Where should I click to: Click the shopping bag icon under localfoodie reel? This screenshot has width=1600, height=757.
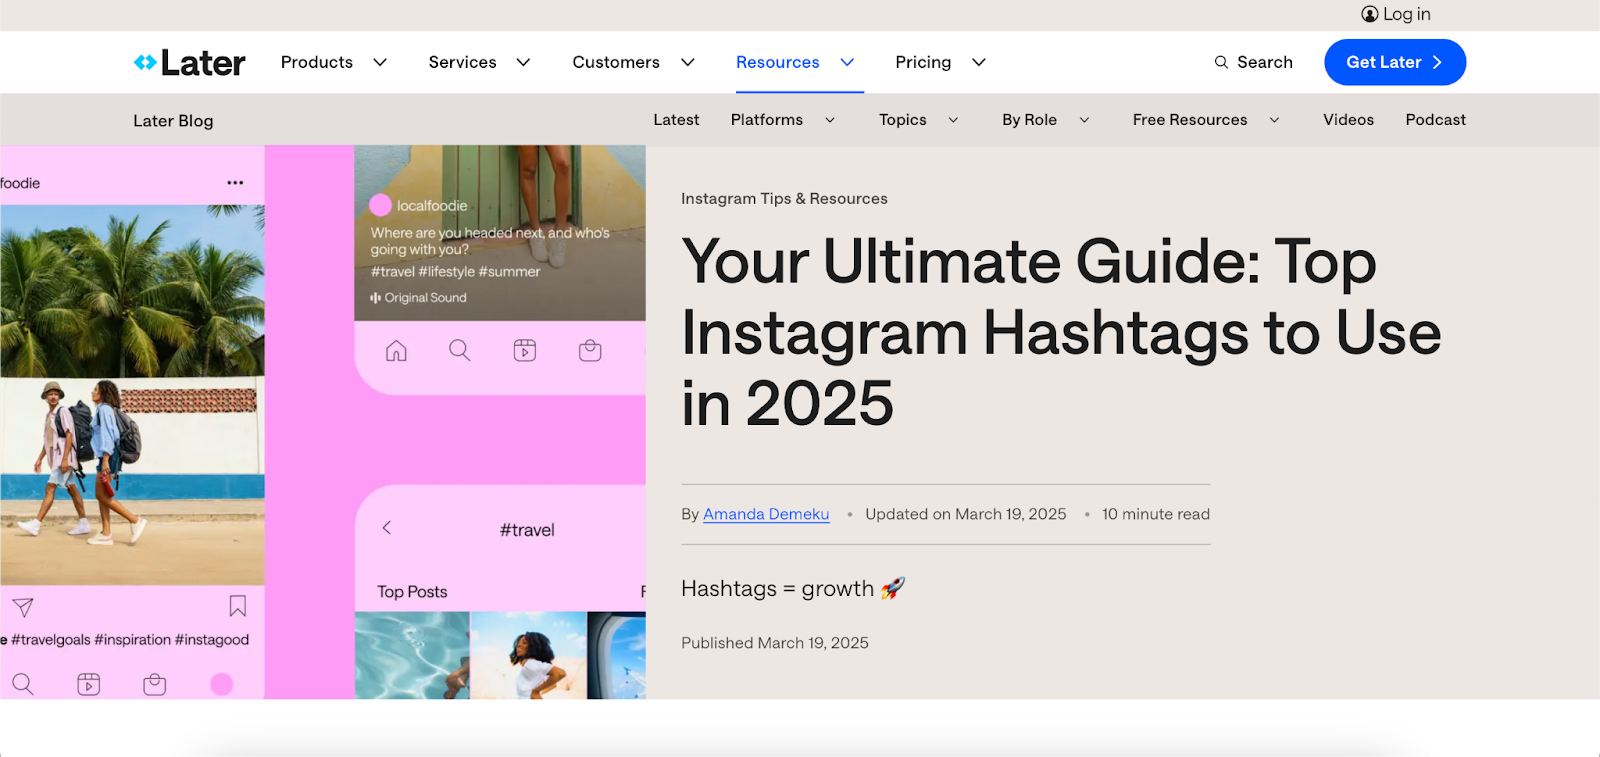tap(590, 350)
